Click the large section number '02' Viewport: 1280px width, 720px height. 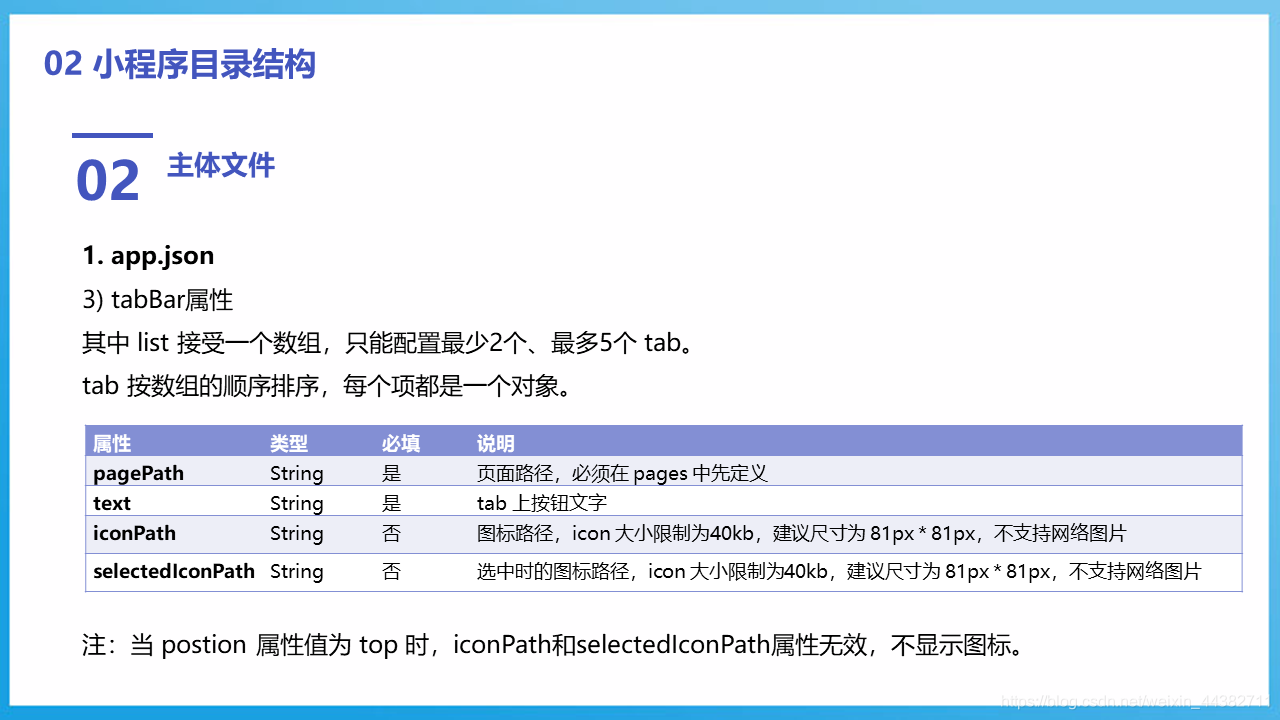[x=108, y=181]
